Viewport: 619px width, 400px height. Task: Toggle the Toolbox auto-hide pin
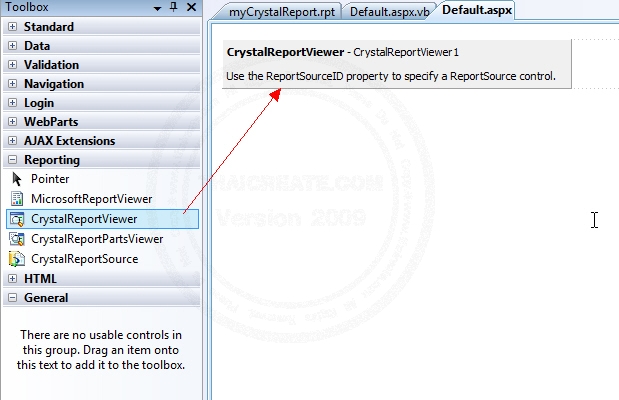coord(174,7)
